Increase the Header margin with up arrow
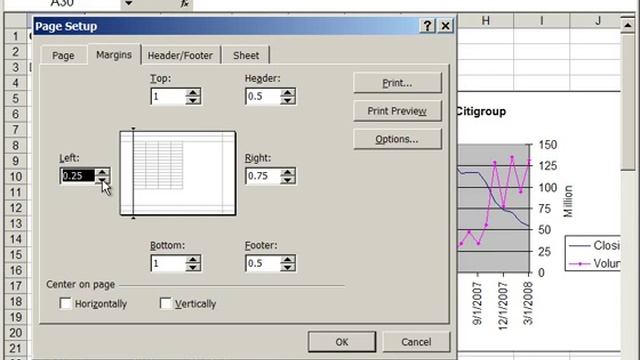Screen dimensions: 640x360 [287, 93]
